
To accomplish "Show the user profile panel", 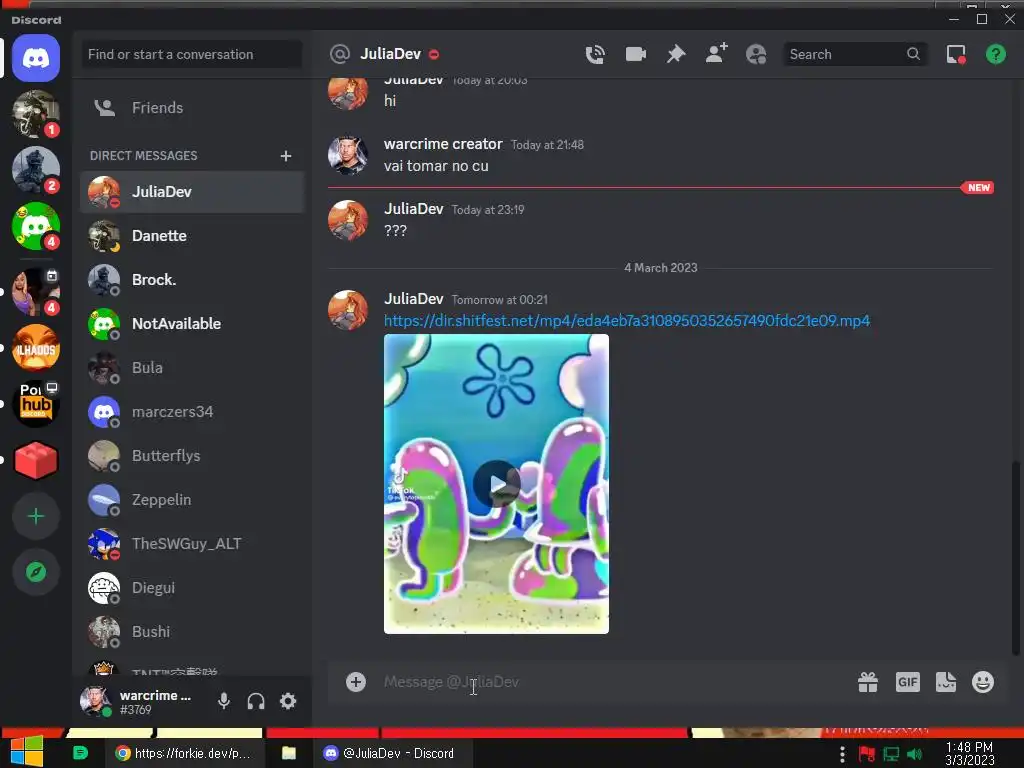I will (756, 54).
